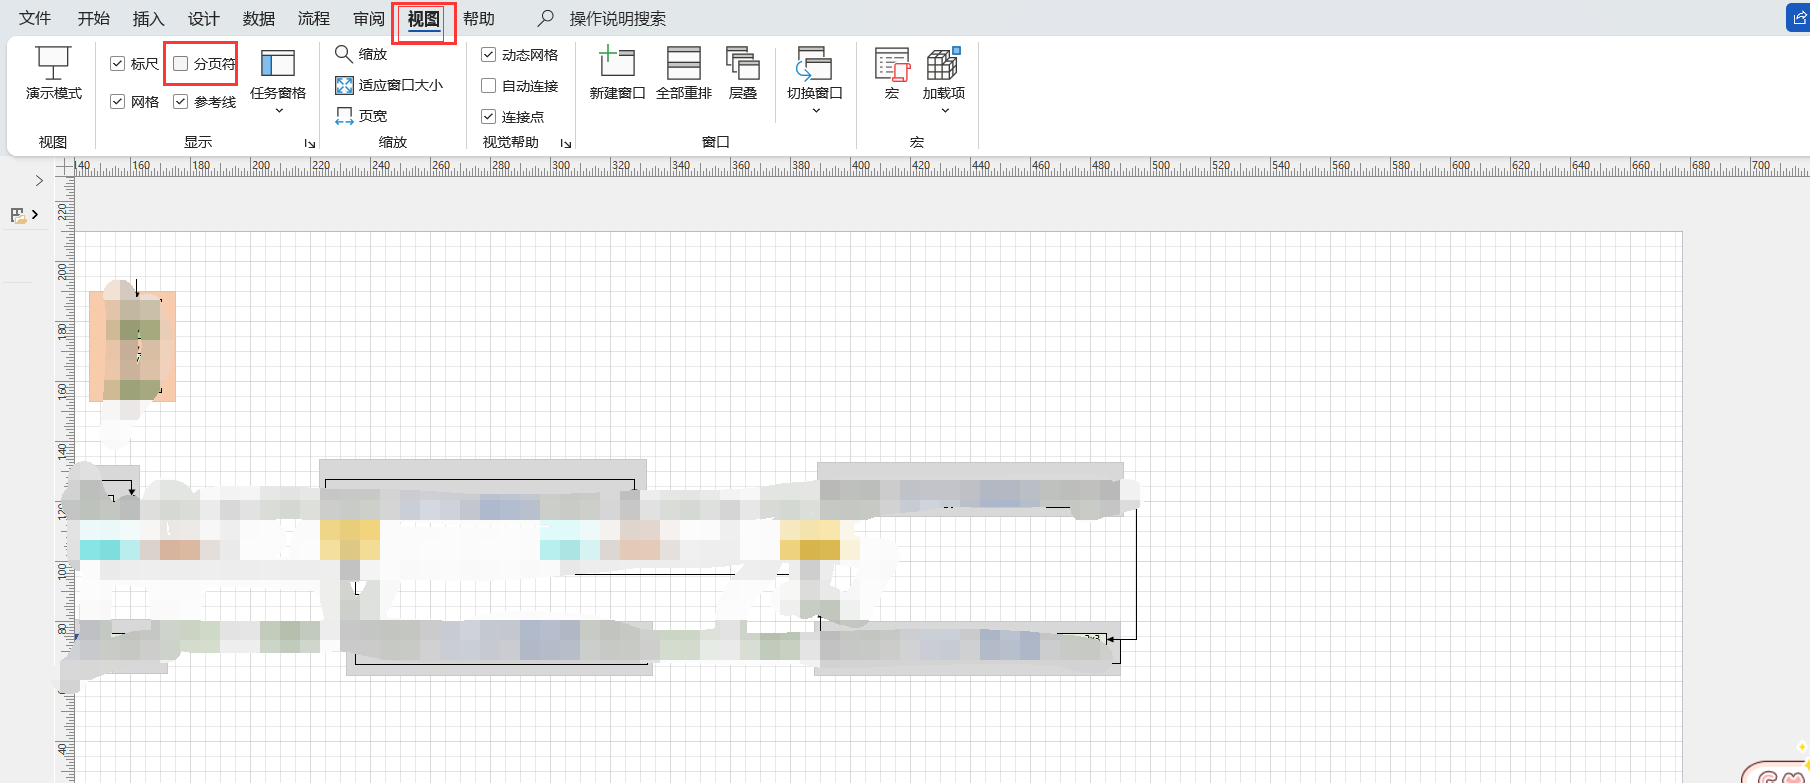Switch to the 审阅 review tab
The height and width of the screenshot is (783, 1810).
point(368,19)
